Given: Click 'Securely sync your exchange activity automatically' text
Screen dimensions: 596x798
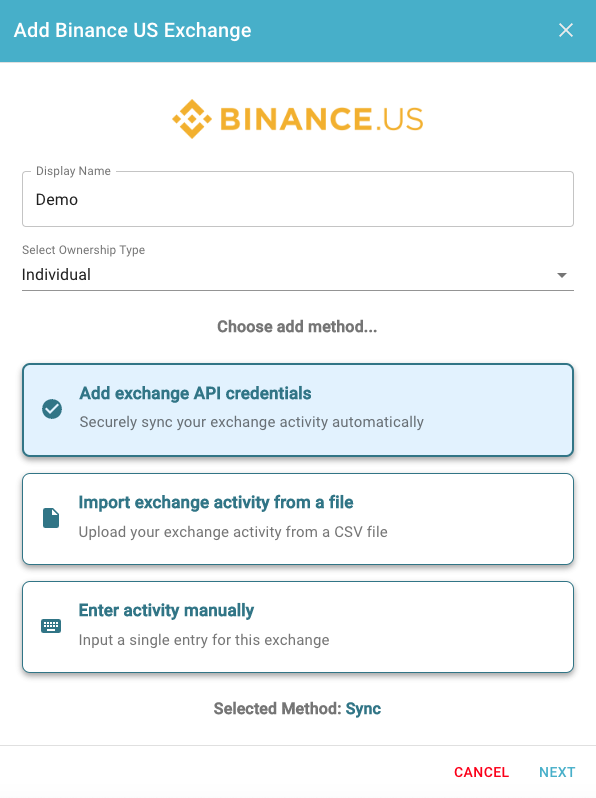Looking at the screenshot, I should pos(251,422).
